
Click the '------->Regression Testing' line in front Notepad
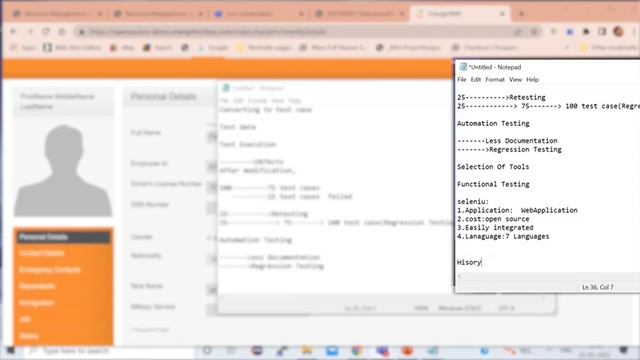pos(509,149)
